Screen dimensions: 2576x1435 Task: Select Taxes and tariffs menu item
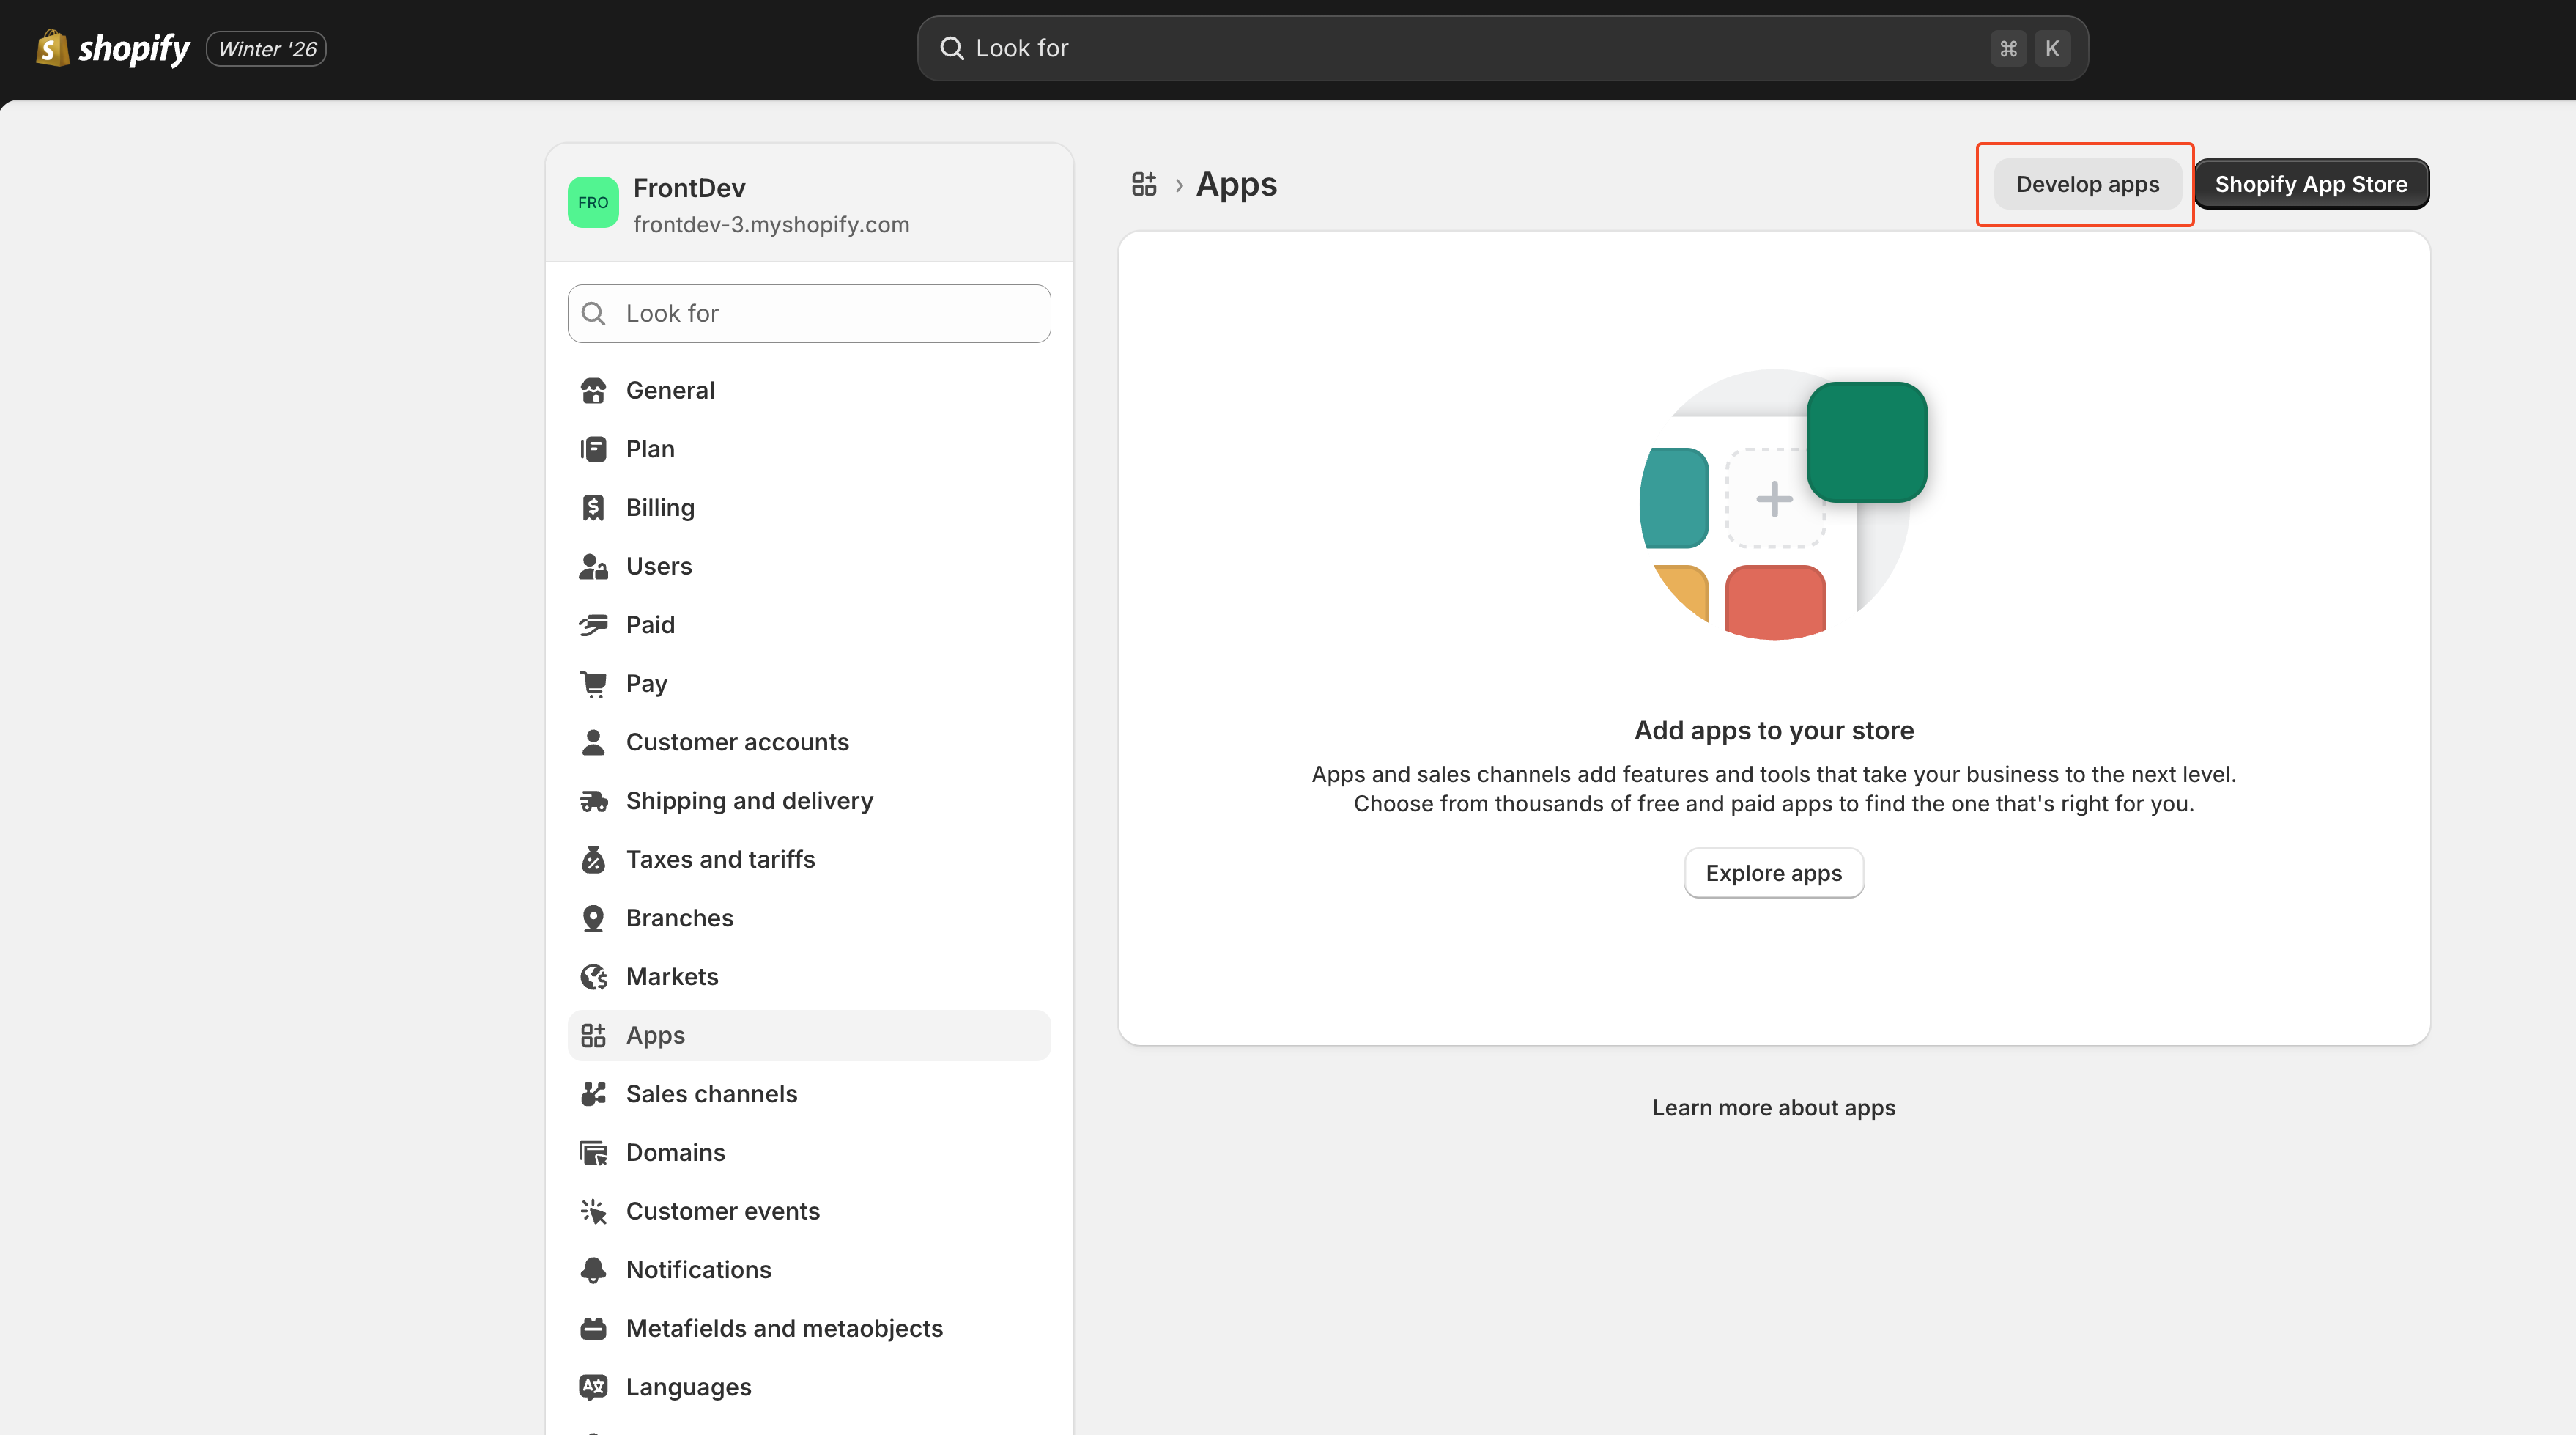(720, 860)
